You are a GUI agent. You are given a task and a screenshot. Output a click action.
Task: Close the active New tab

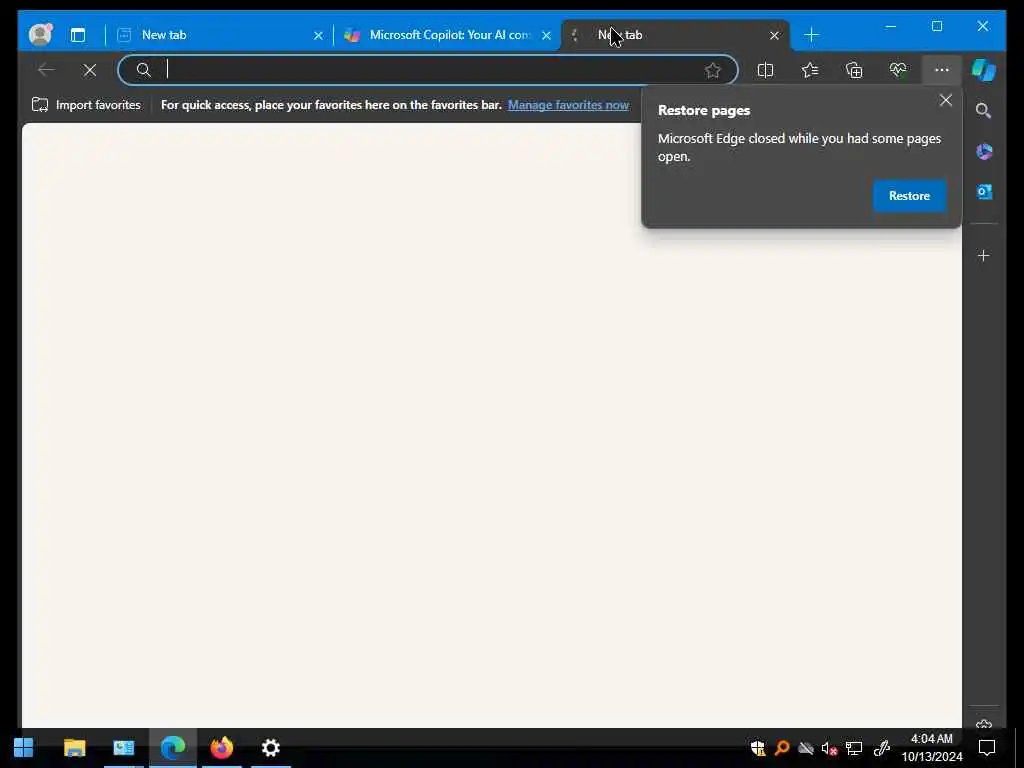(x=774, y=35)
